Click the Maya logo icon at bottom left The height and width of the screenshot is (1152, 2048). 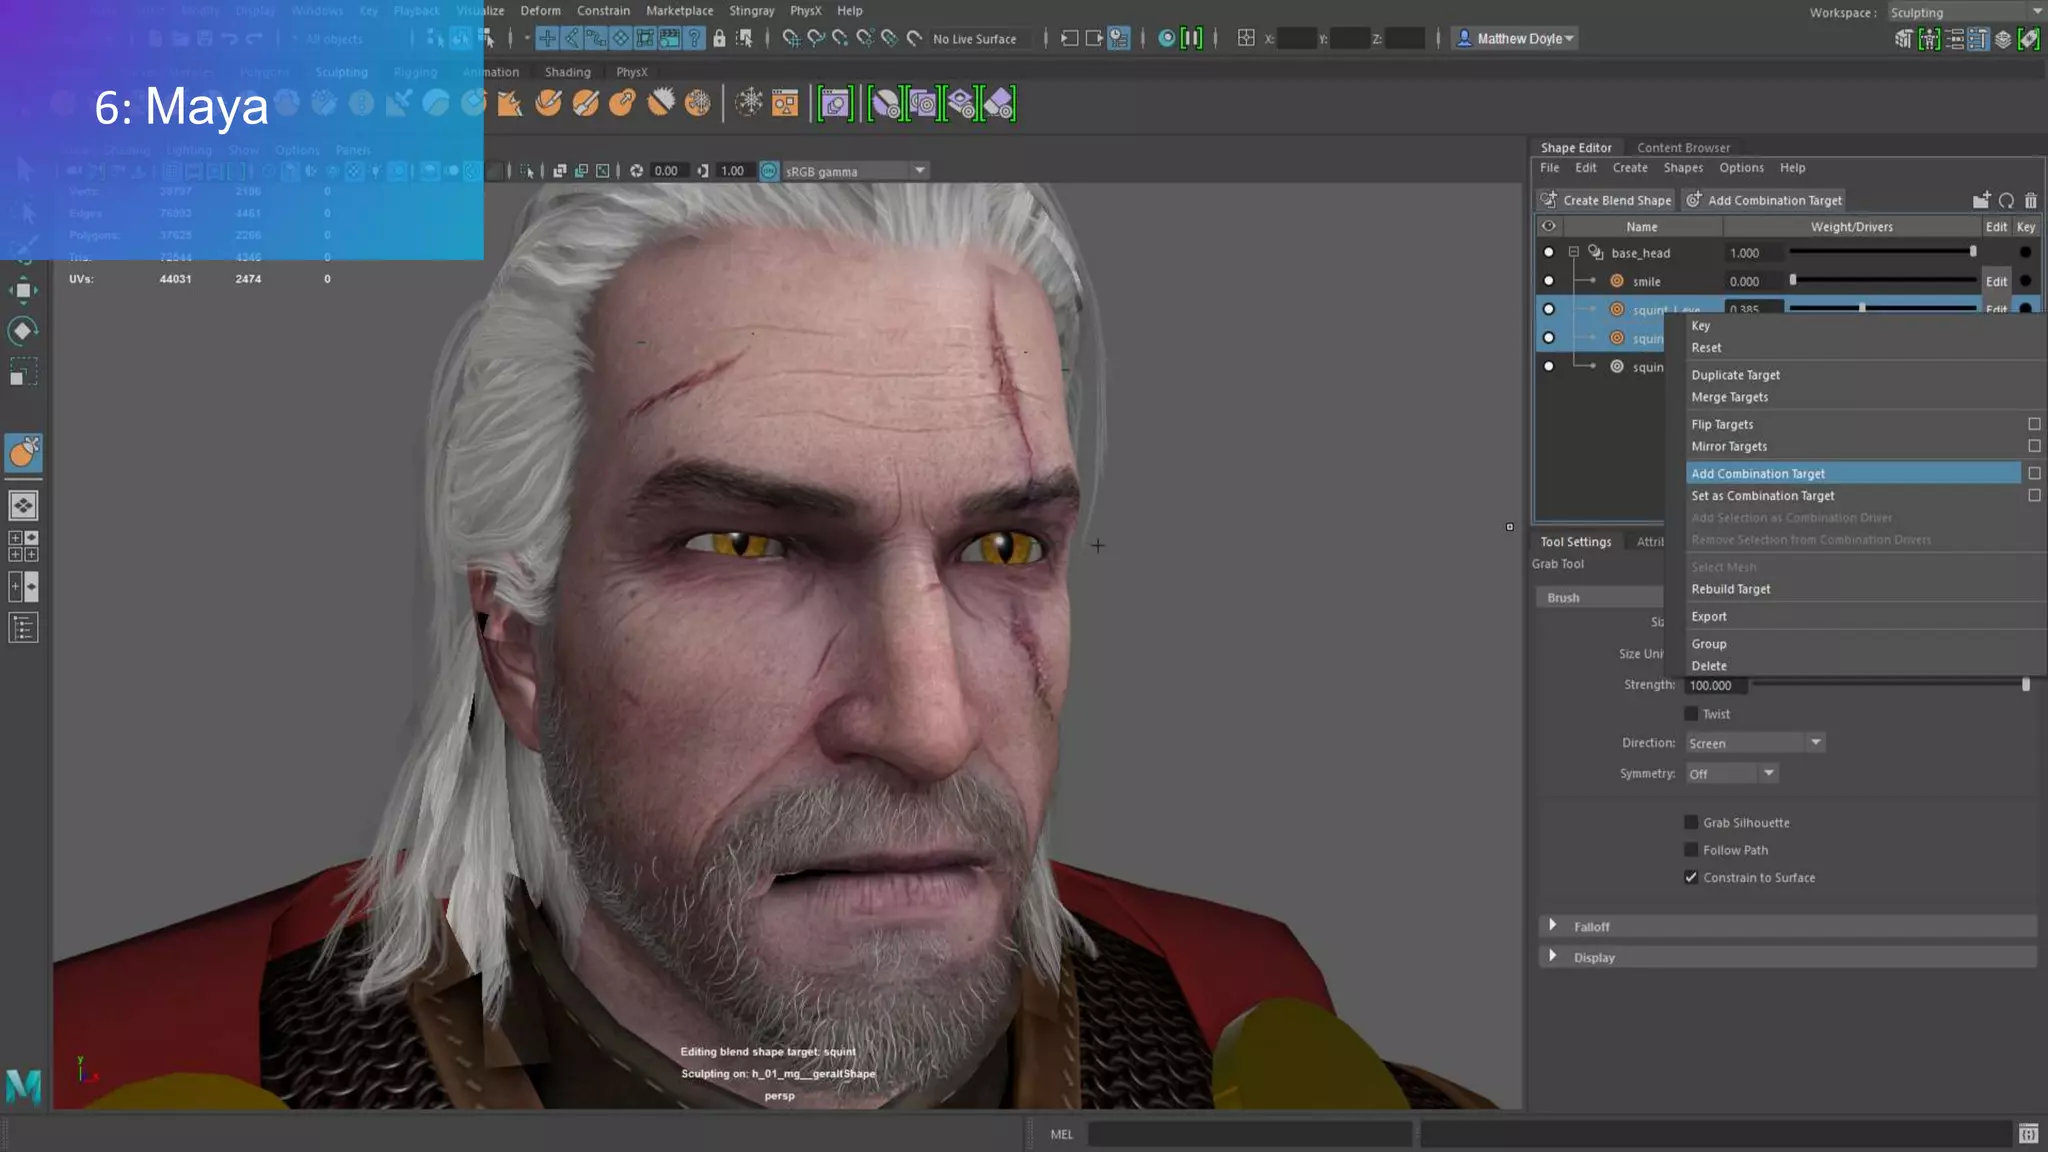pyautogui.click(x=23, y=1087)
